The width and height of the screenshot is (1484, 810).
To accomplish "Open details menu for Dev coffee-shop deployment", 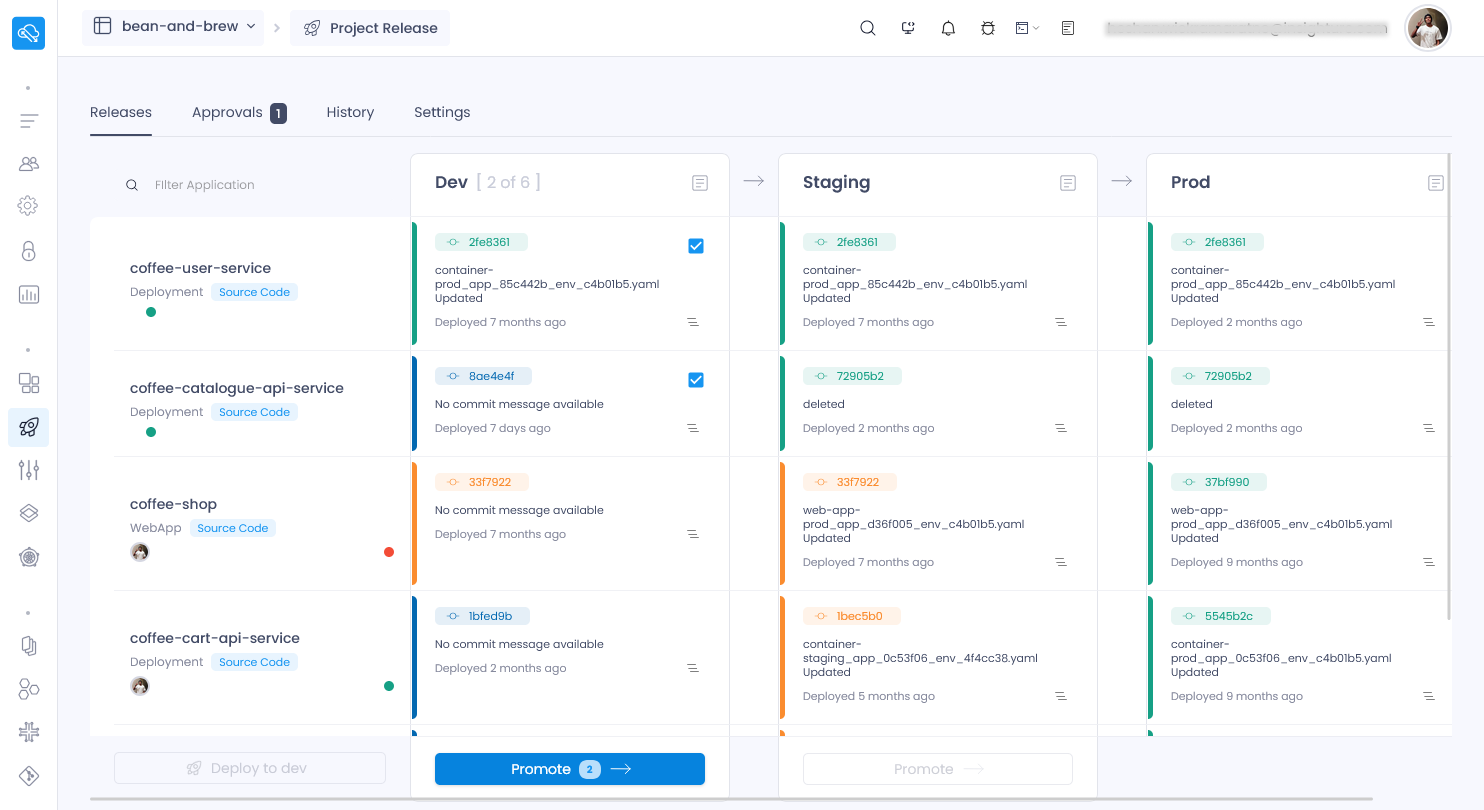I will point(693,534).
